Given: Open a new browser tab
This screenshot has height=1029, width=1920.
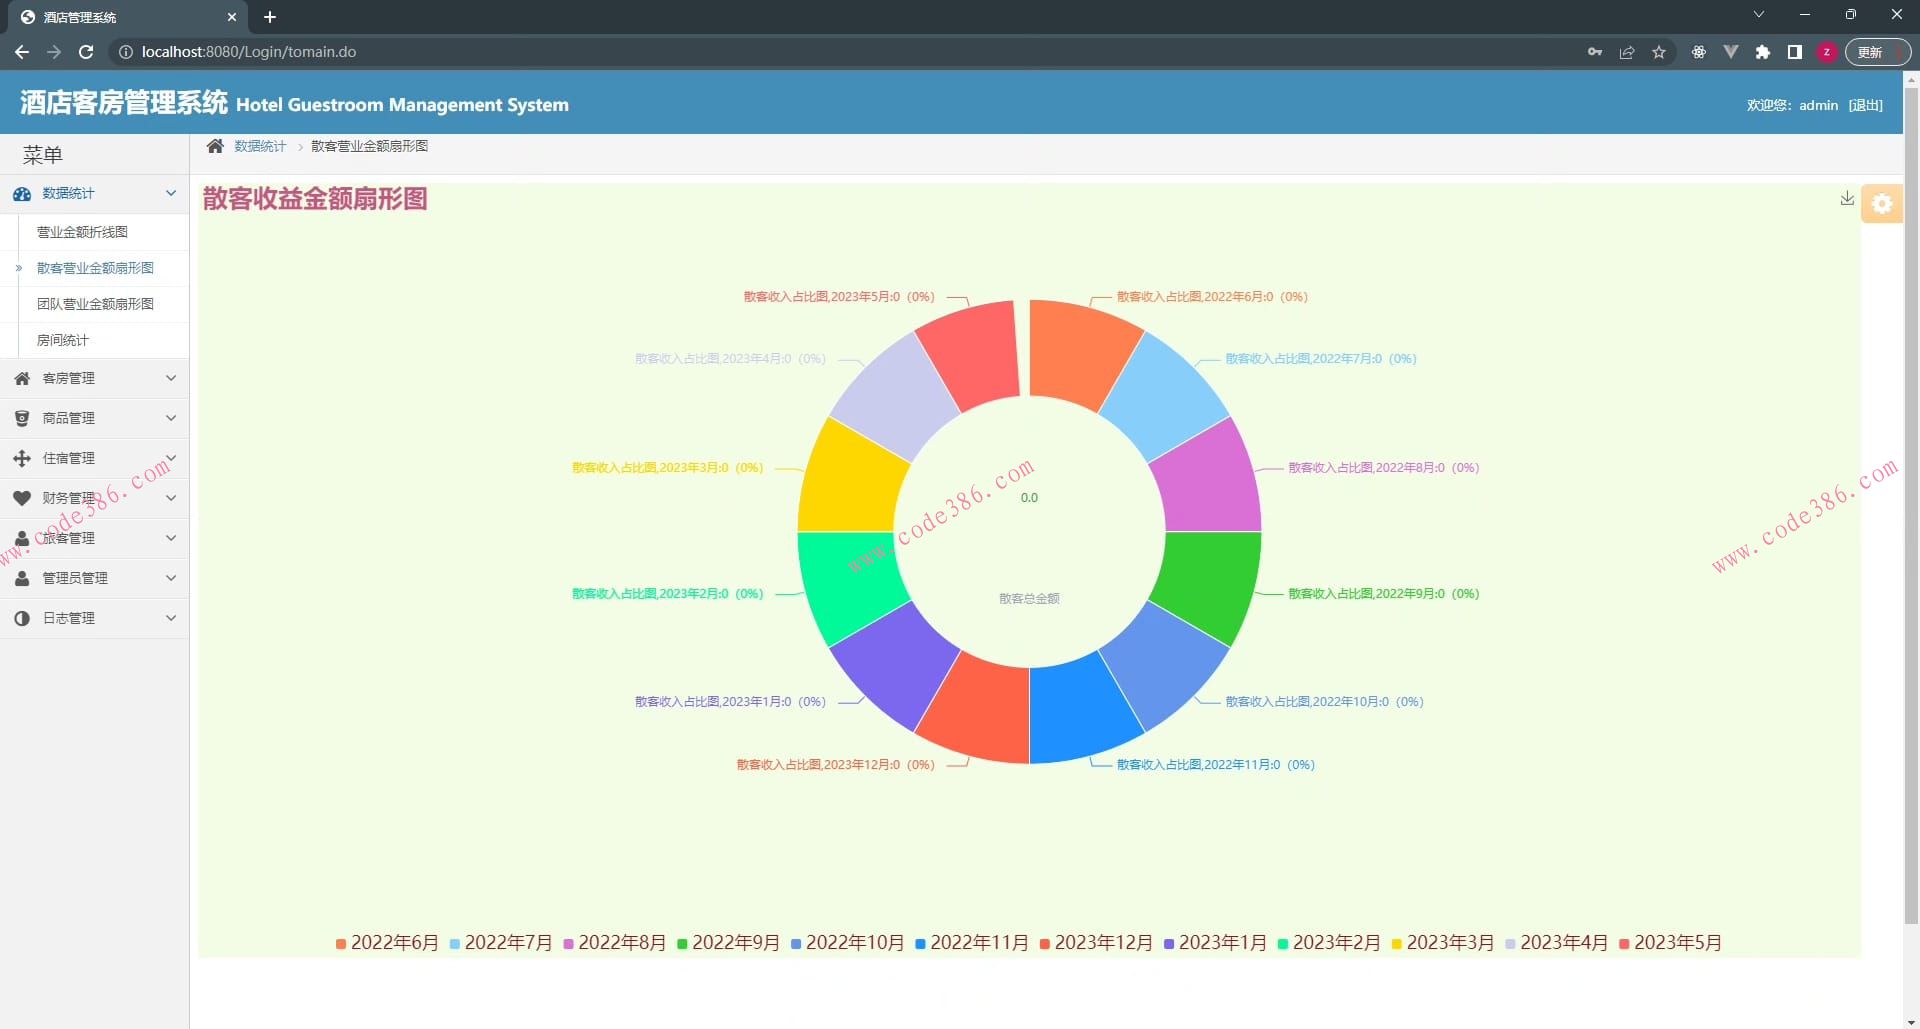Looking at the screenshot, I should tap(270, 17).
